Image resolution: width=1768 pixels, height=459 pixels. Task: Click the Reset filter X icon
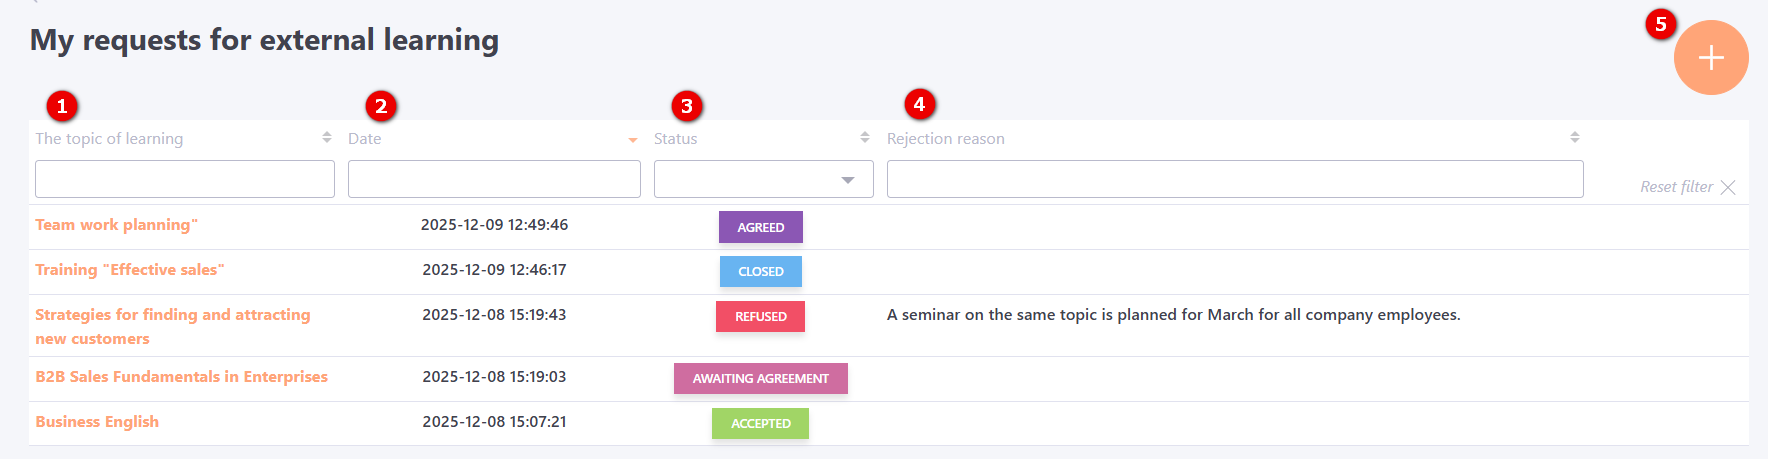[x=1728, y=187]
